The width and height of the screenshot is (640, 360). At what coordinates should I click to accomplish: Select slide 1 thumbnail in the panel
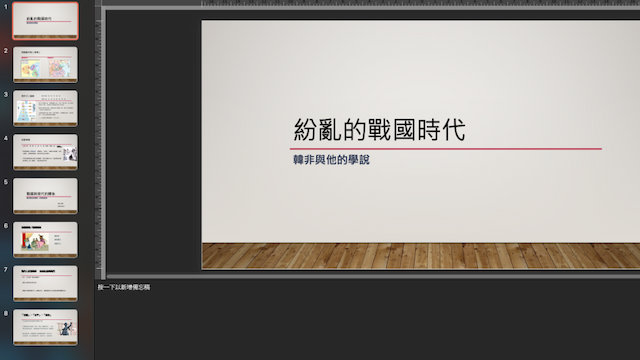click(x=45, y=21)
